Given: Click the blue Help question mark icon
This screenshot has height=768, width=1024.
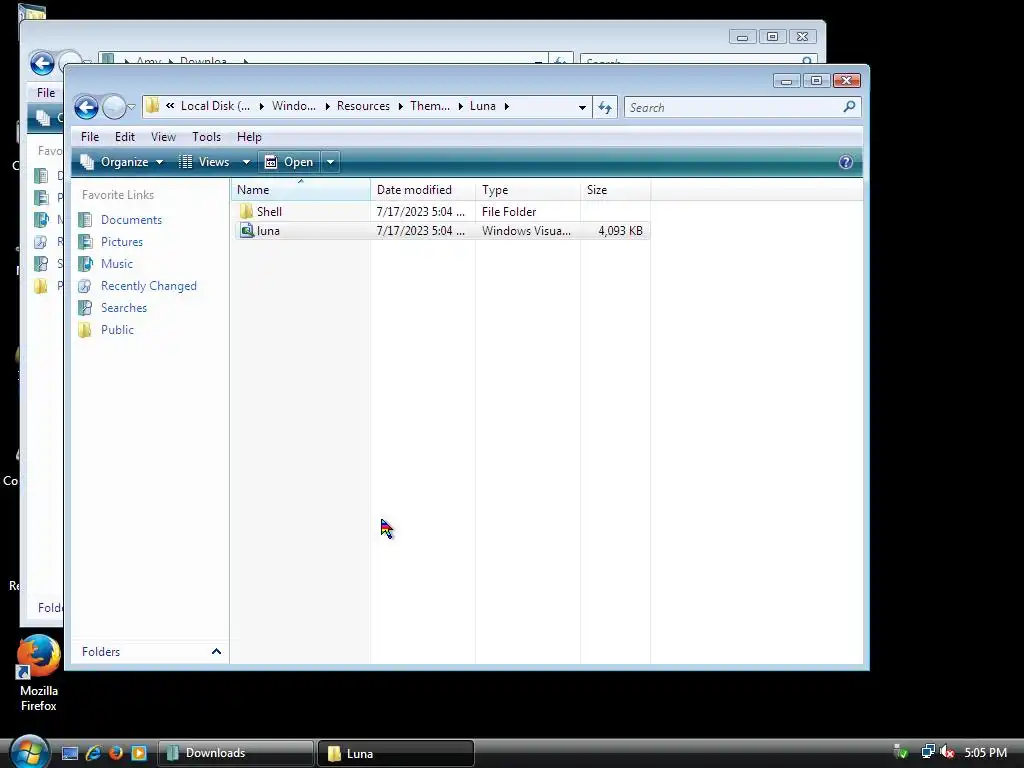Looking at the screenshot, I should click(x=846, y=162).
